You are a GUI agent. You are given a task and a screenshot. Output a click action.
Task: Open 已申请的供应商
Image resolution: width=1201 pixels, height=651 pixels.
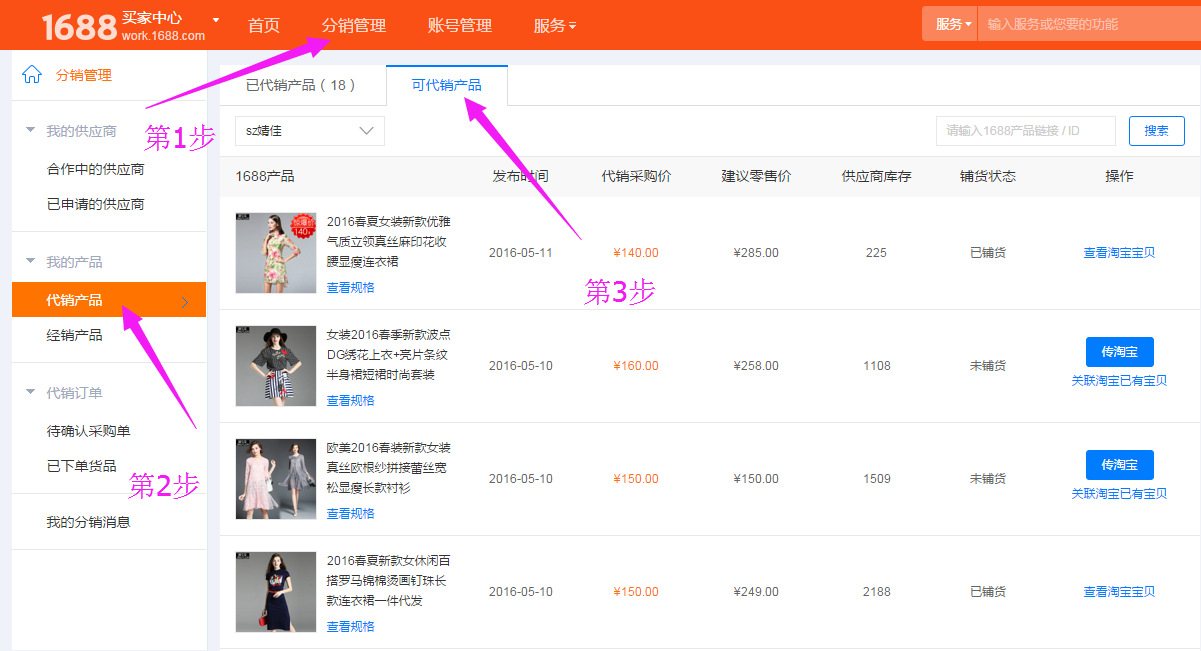coord(96,204)
